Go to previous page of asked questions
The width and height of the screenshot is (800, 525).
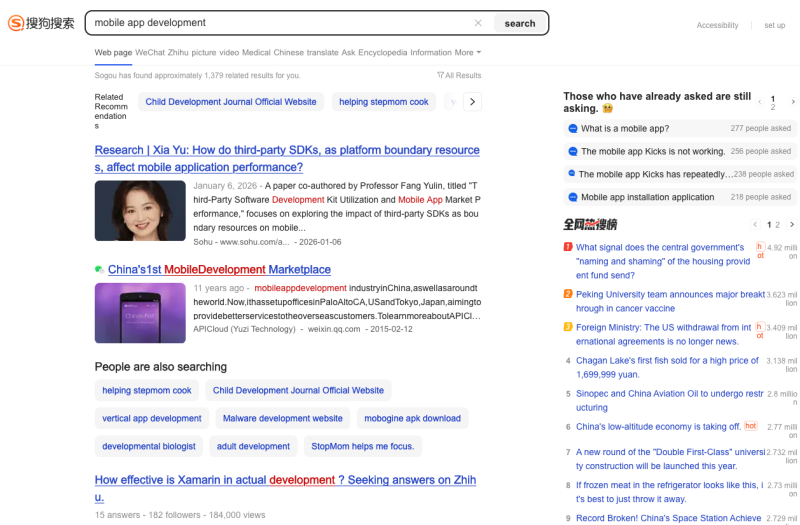click(760, 102)
